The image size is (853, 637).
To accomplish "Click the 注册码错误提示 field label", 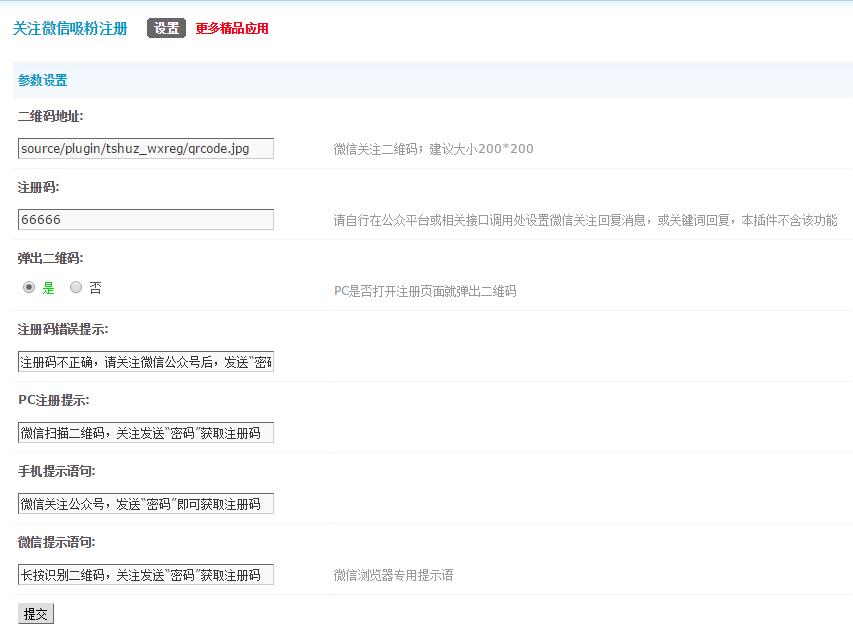I will [x=63, y=329].
